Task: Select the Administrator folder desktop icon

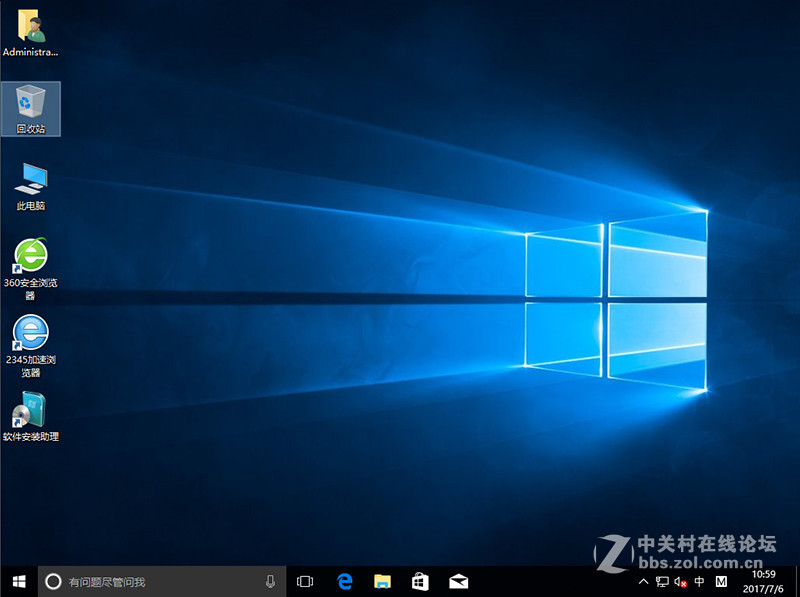Action: pyautogui.click(x=31, y=32)
